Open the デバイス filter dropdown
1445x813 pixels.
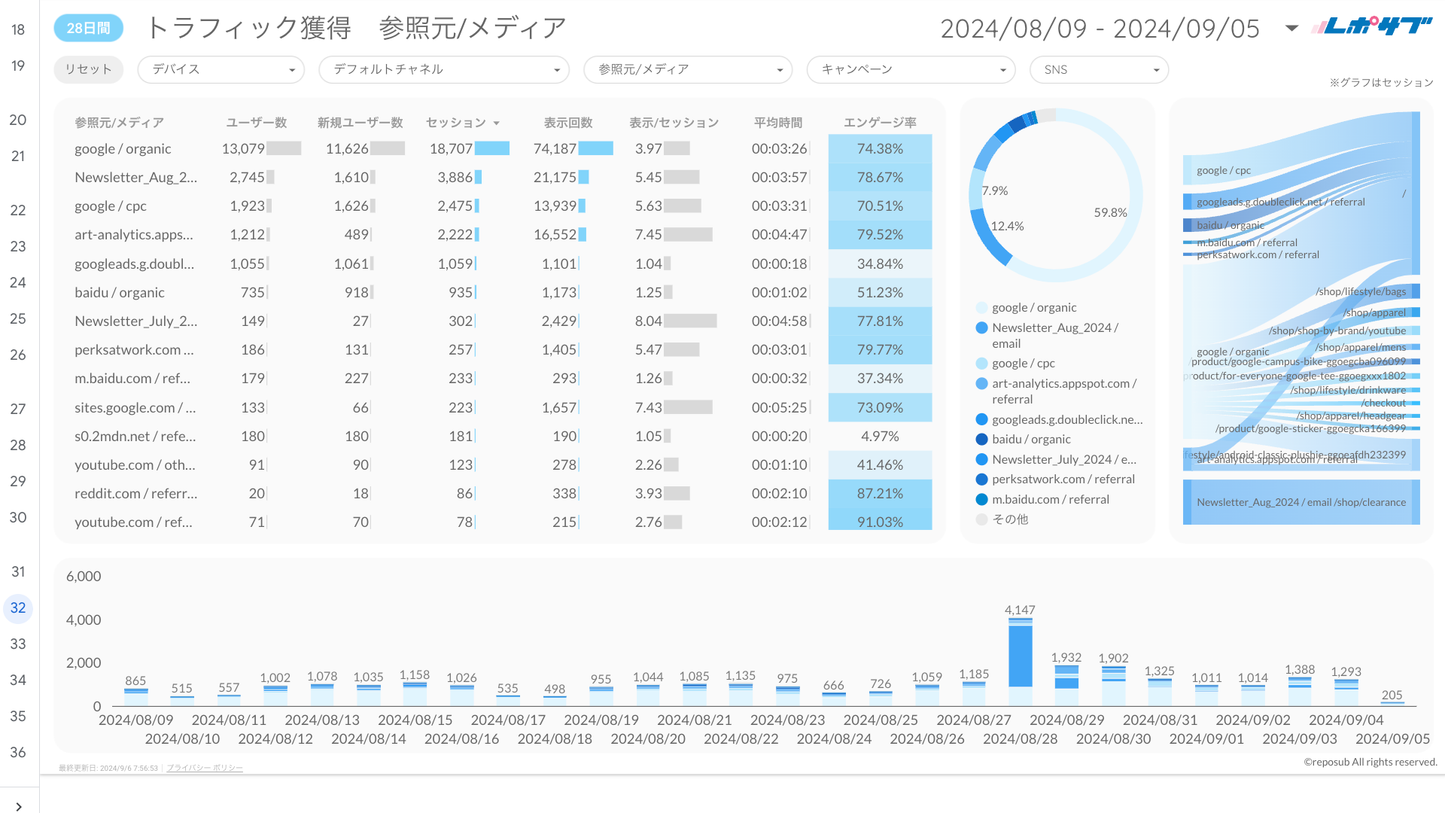220,70
